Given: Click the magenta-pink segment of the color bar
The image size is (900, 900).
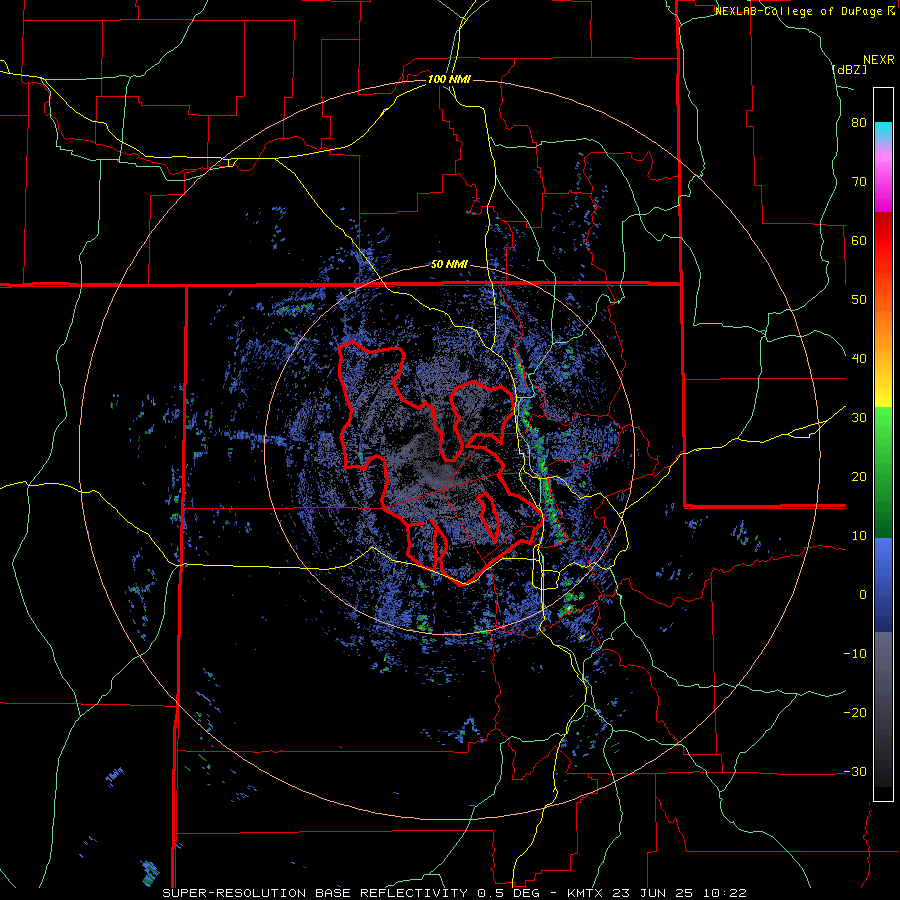Looking at the screenshot, I should pyautogui.click(x=883, y=178).
